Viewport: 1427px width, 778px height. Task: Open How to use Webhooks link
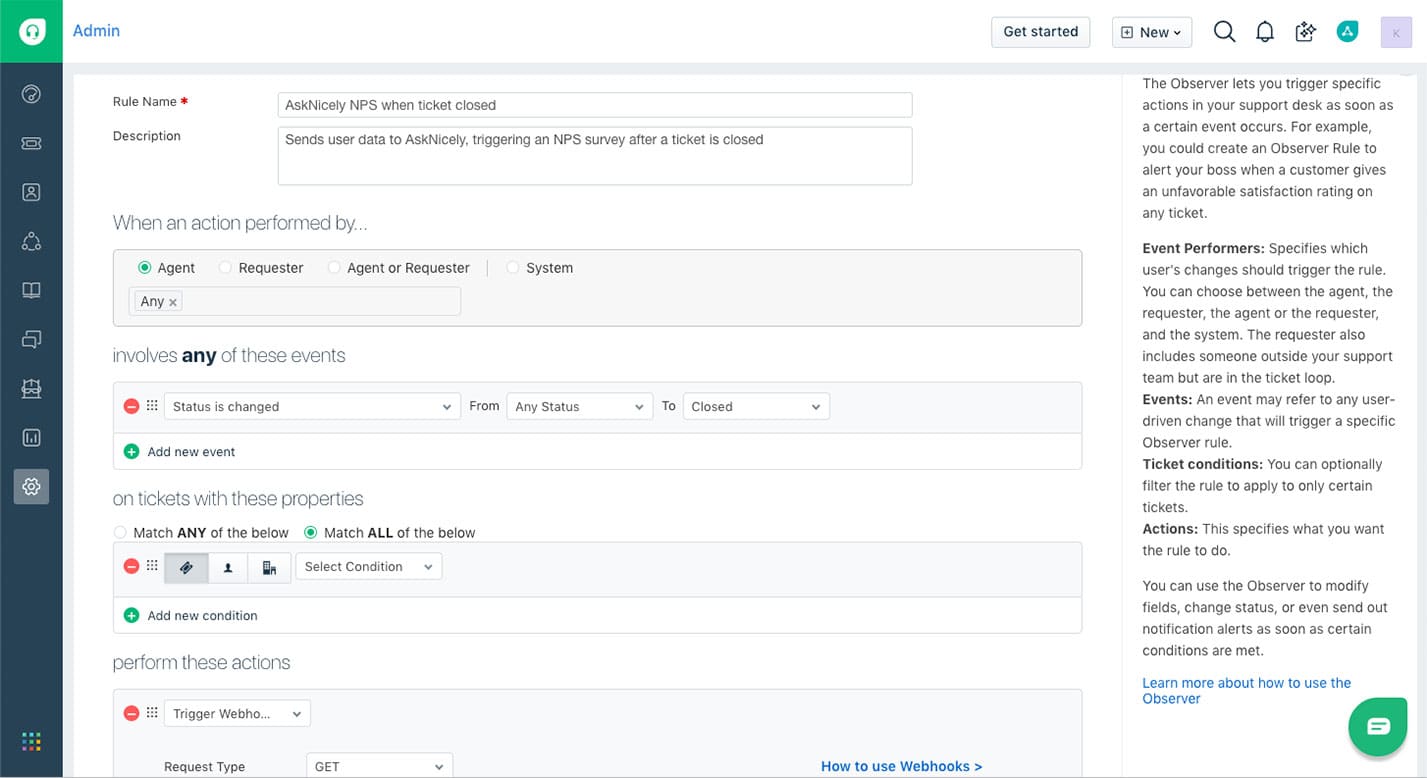coord(901,766)
